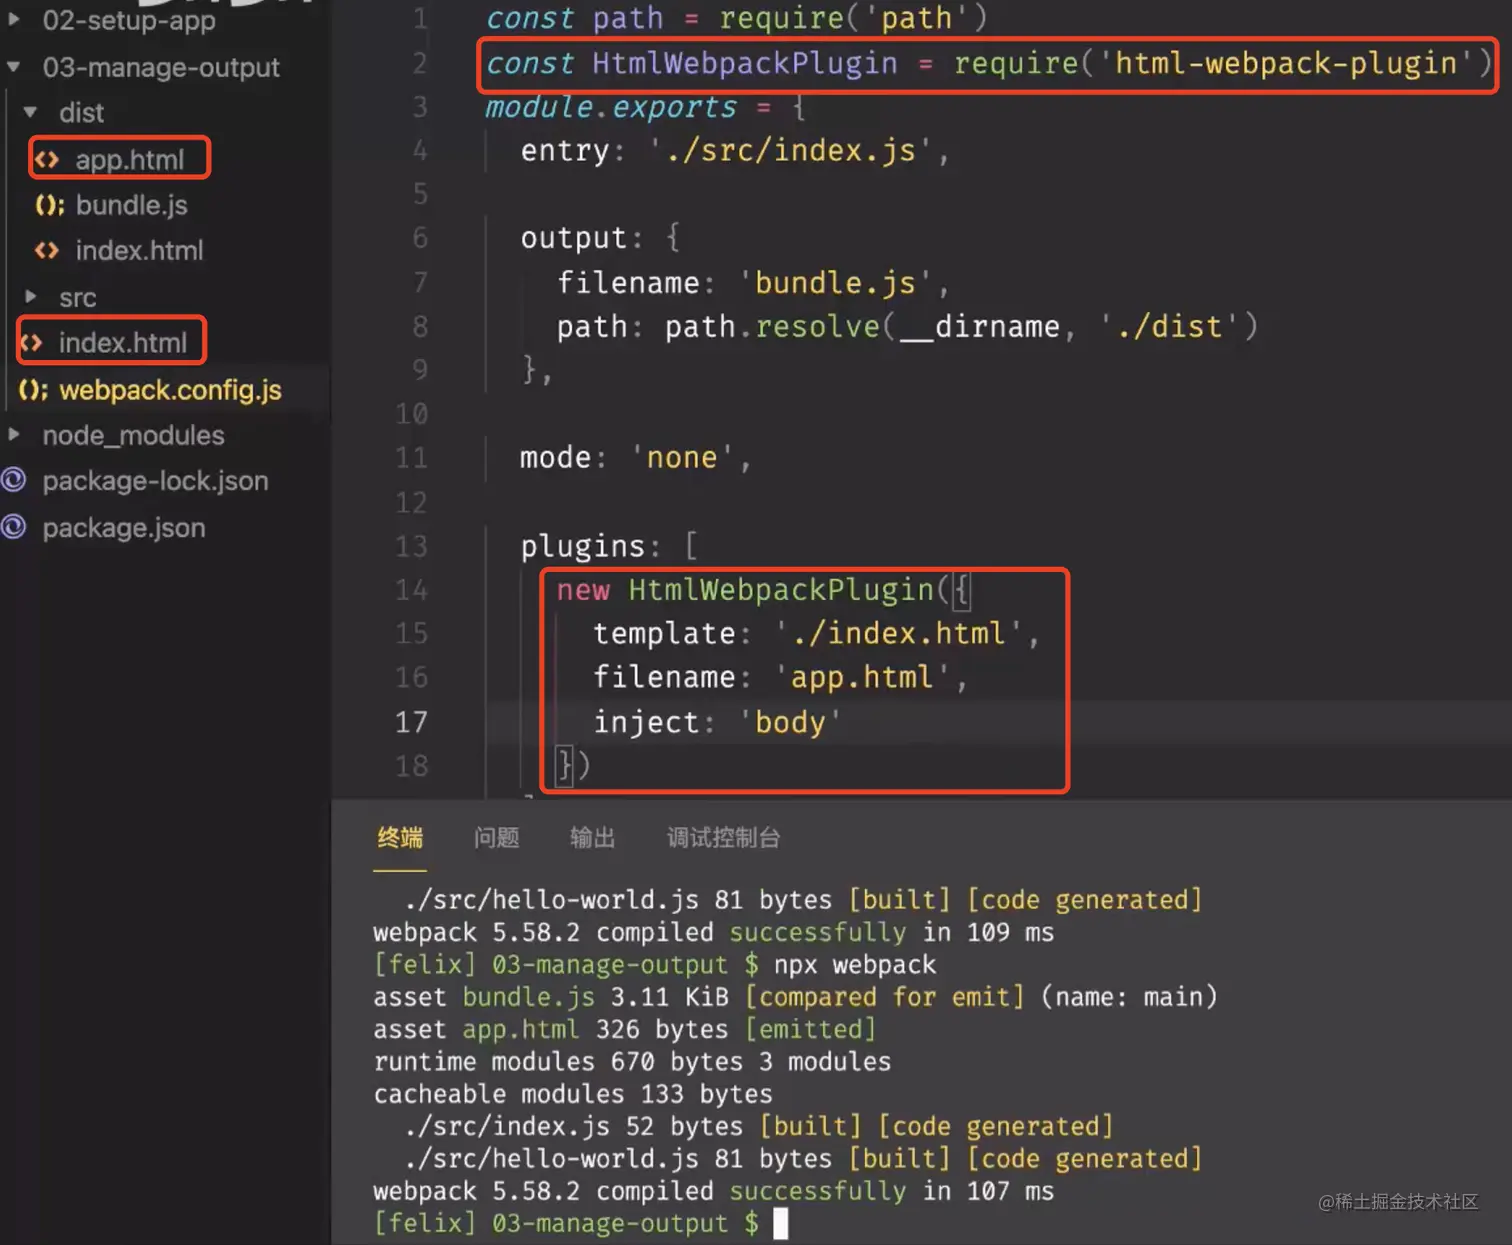Select webpack.config.js in the file tree
Screen dimensions: 1512x1245
170,390
